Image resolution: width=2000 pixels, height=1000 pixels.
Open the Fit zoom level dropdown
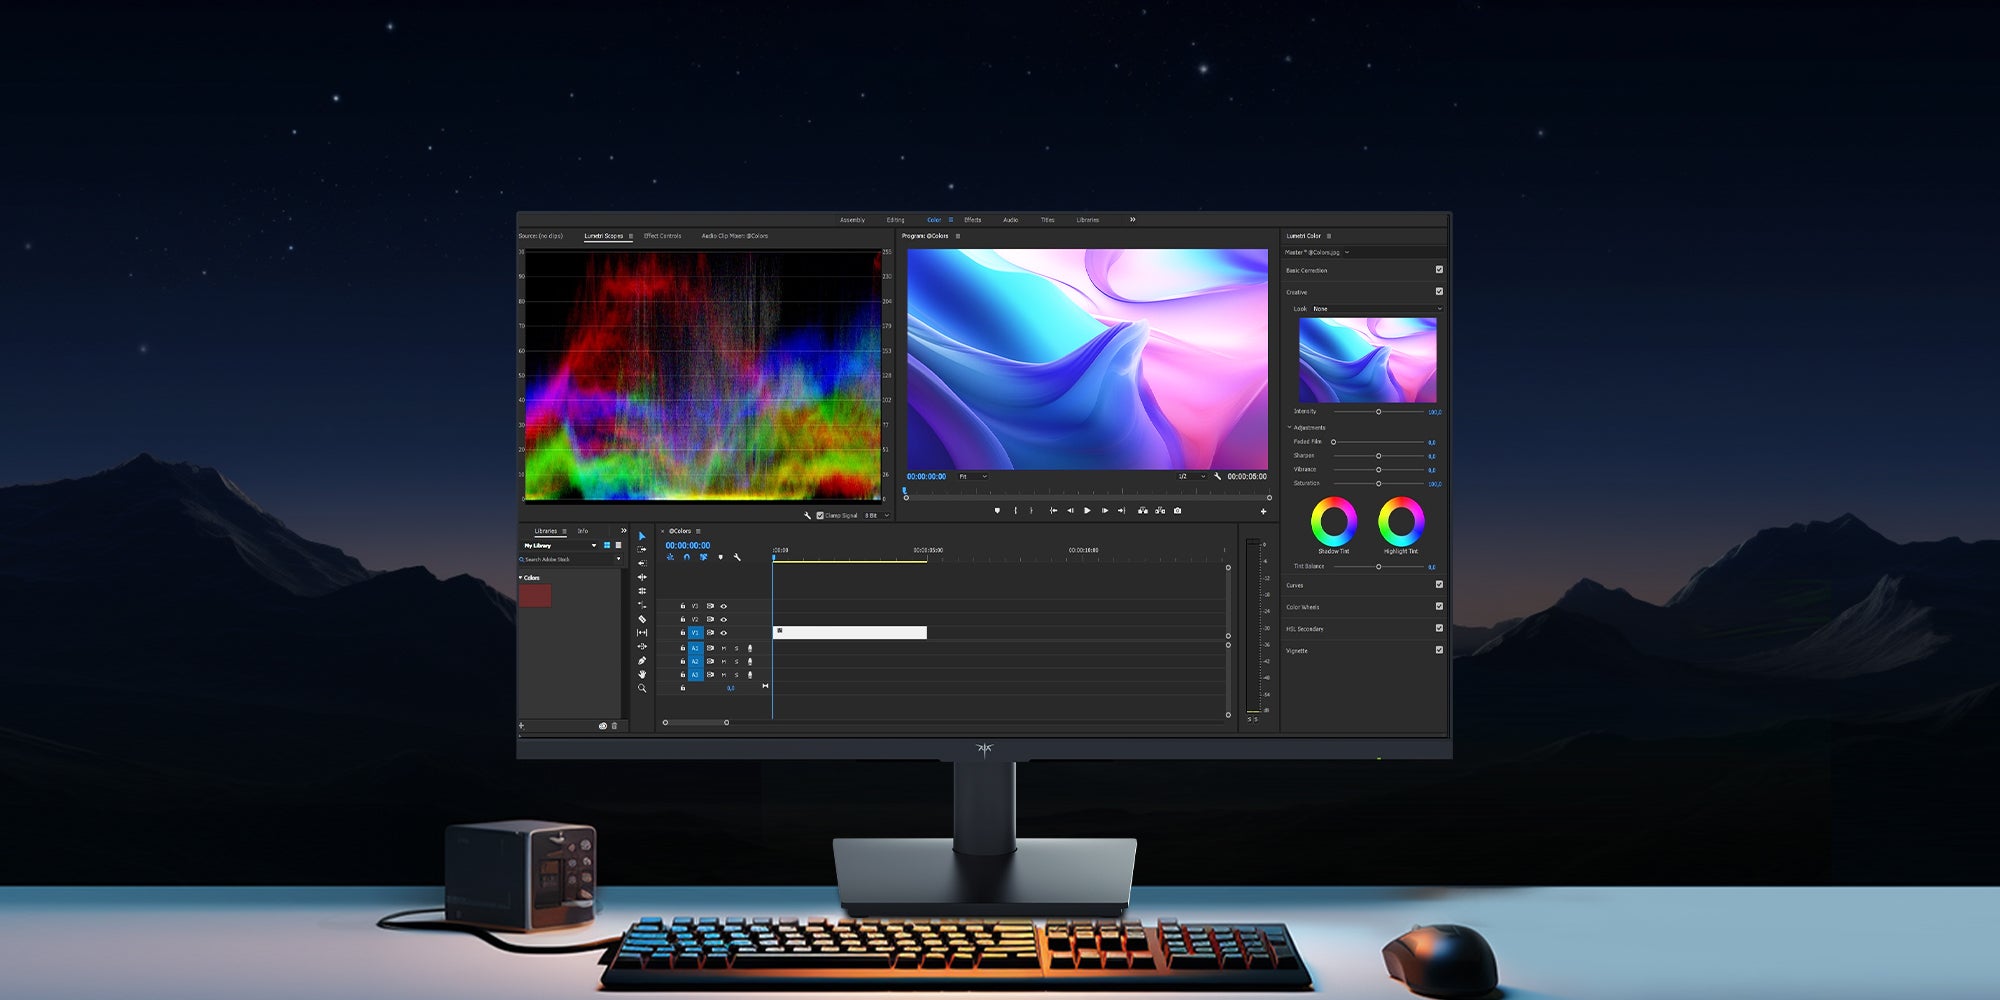(x=972, y=477)
